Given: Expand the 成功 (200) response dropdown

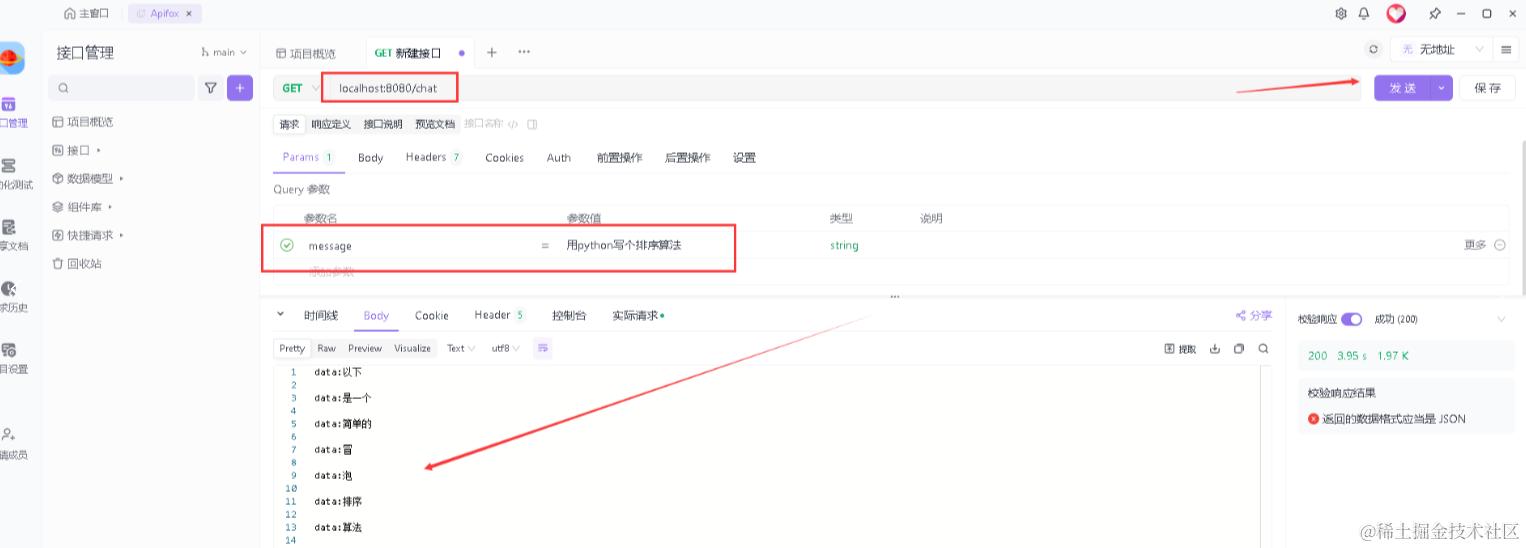Looking at the screenshot, I should tap(1500, 319).
